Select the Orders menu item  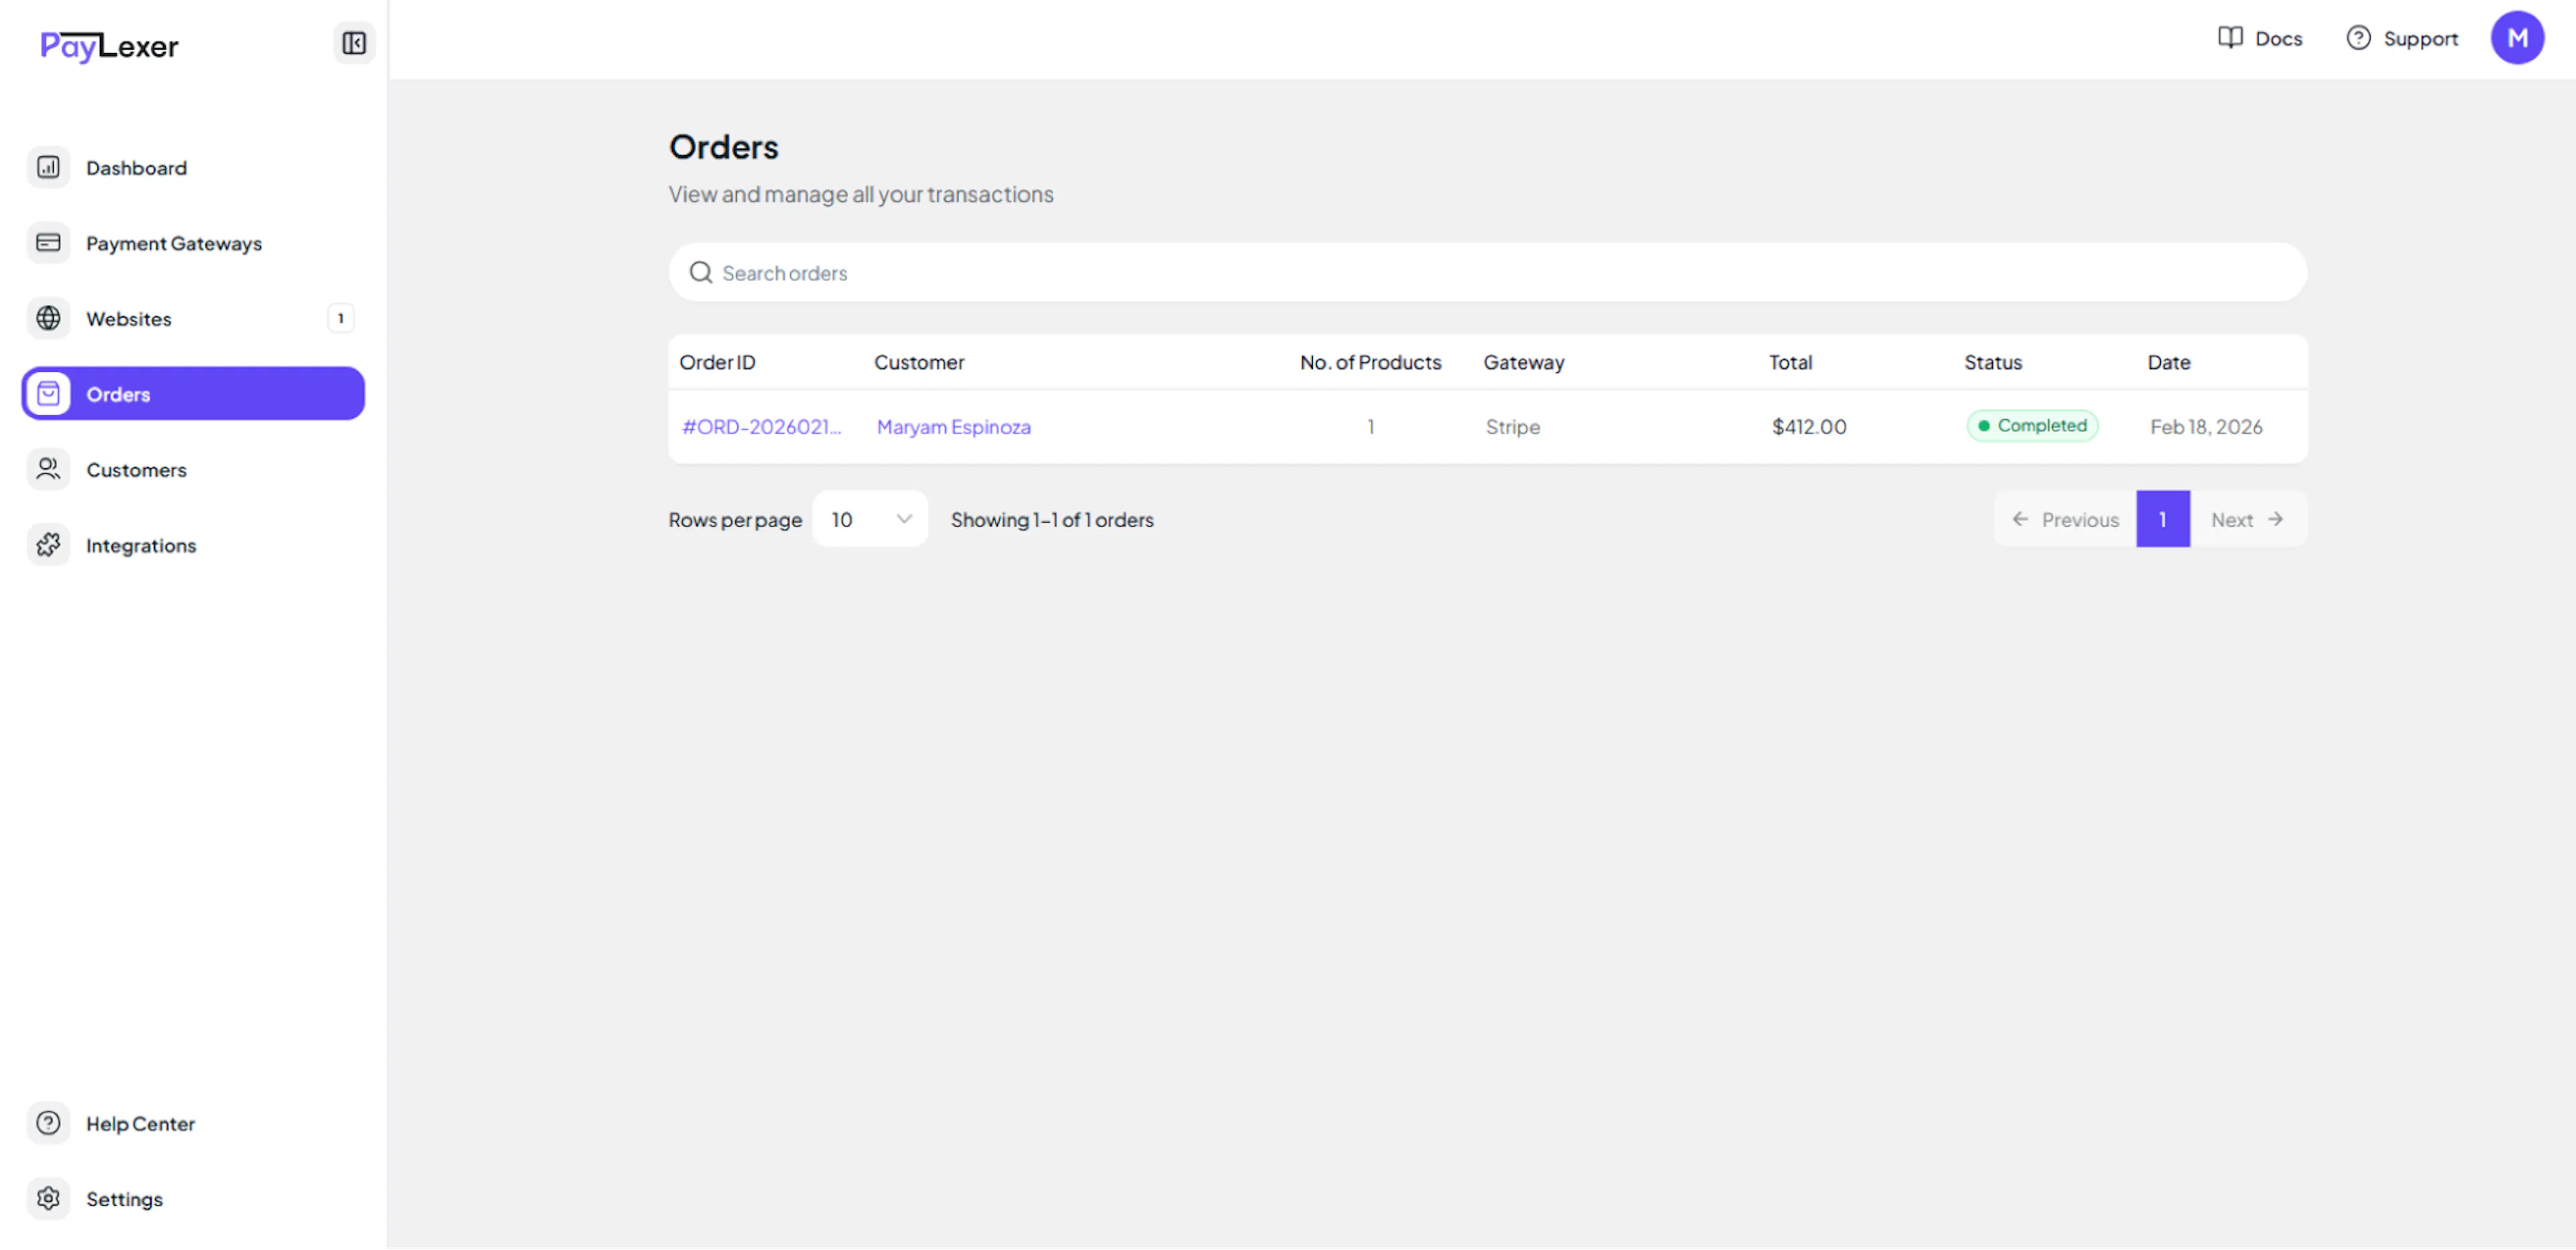193,394
